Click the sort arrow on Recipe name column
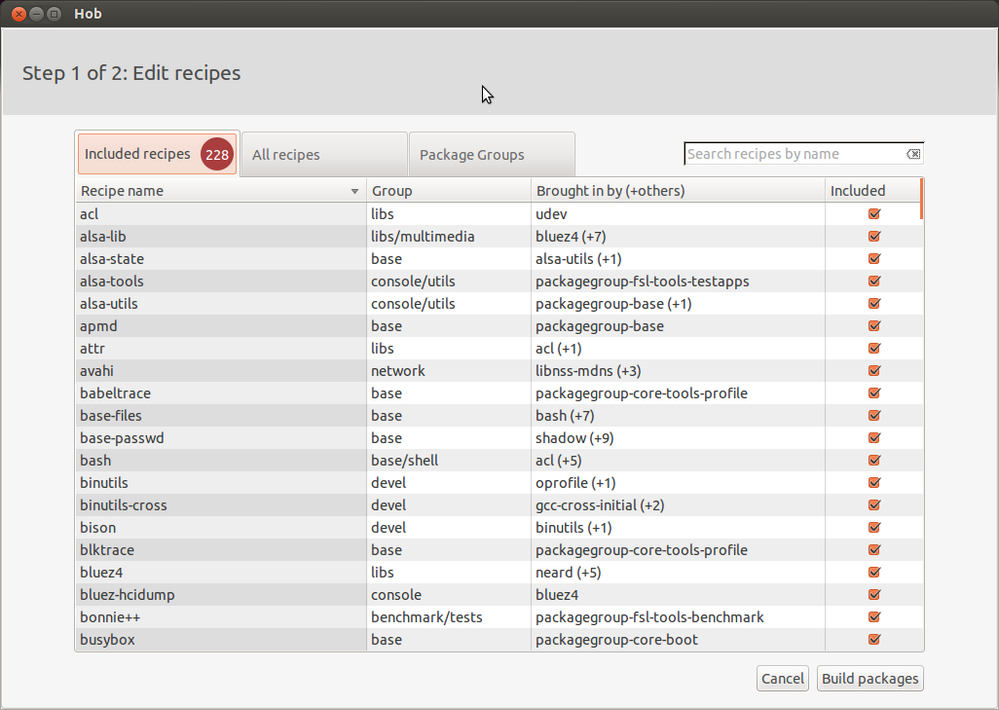 pos(354,191)
